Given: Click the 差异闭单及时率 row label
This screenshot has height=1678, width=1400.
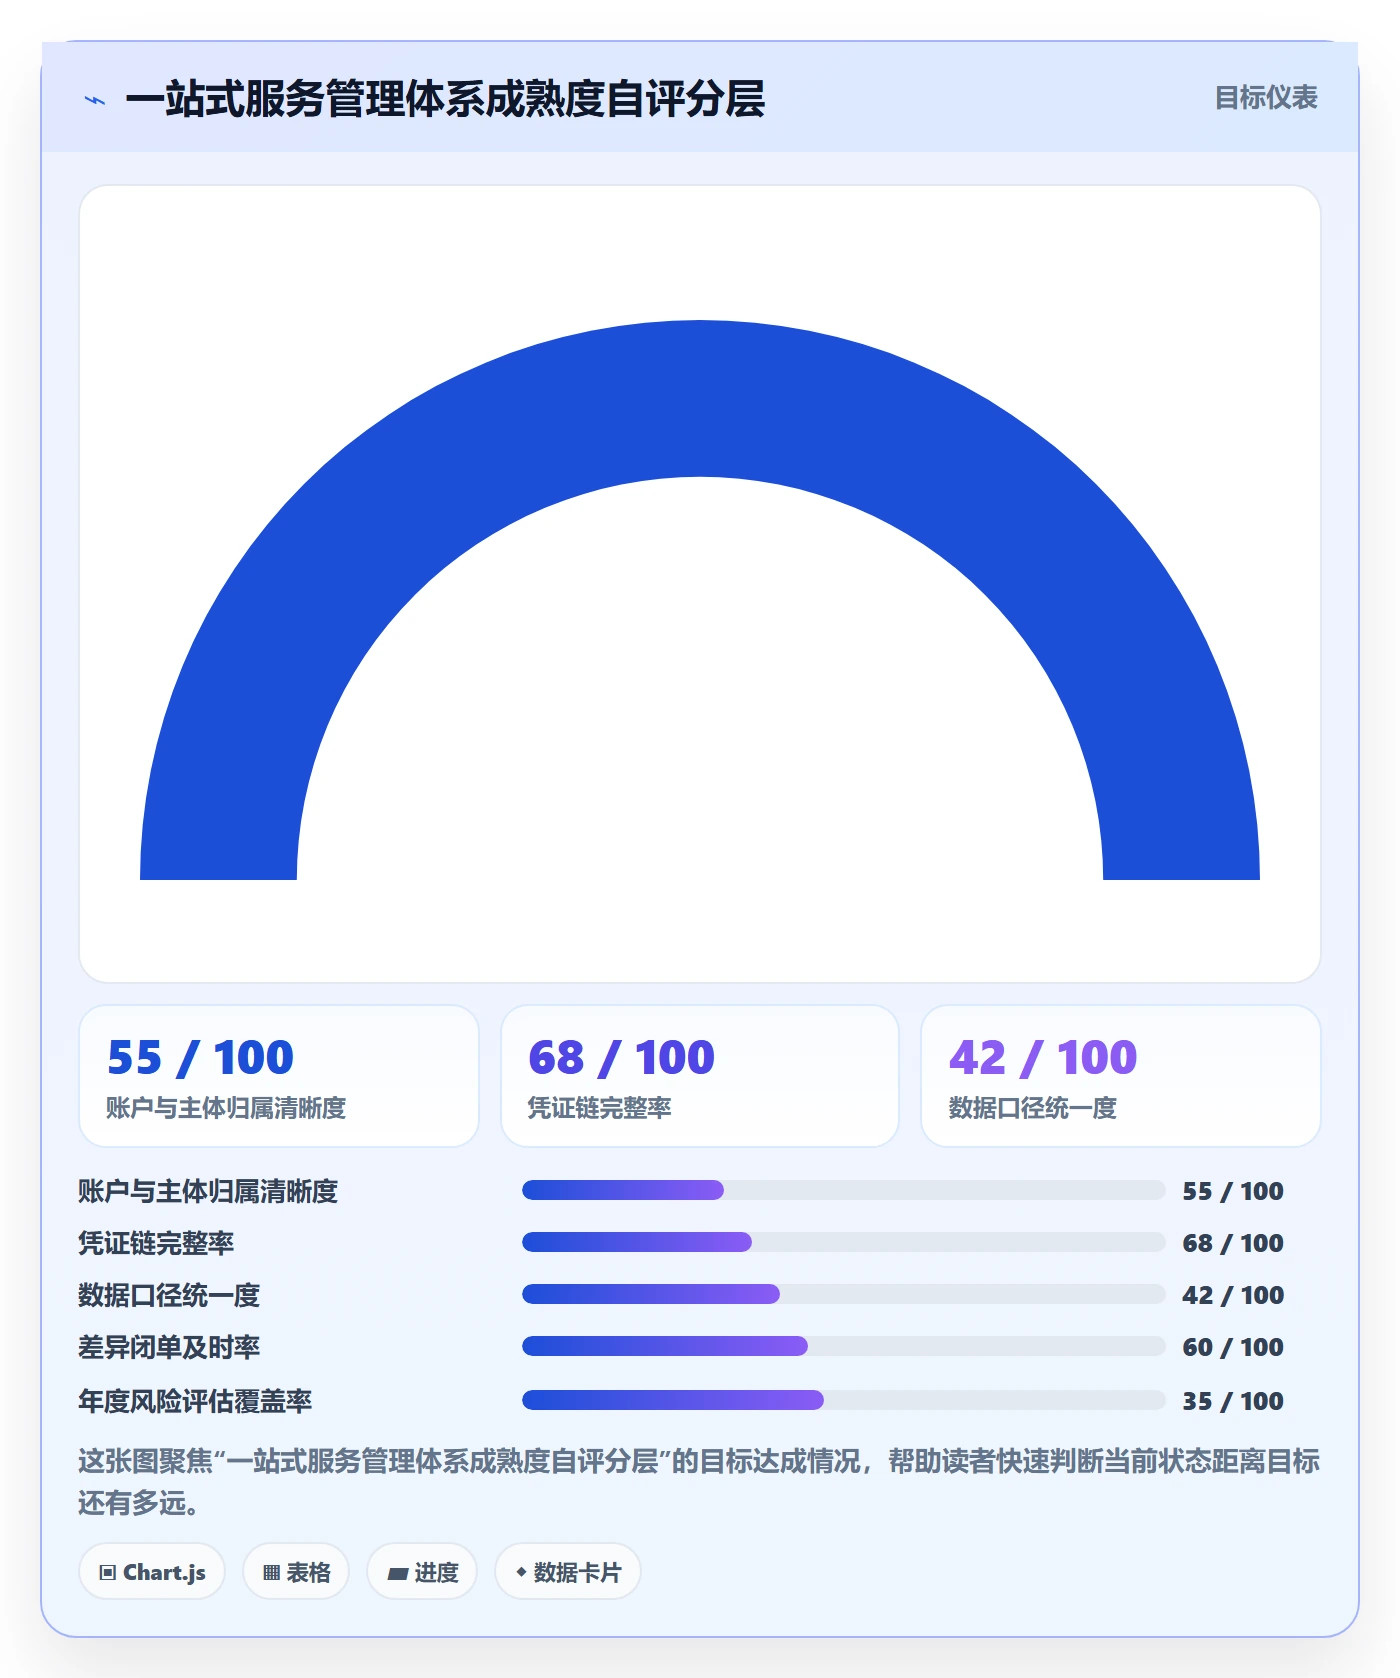Looking at the screenshot, I should 169,1347.
